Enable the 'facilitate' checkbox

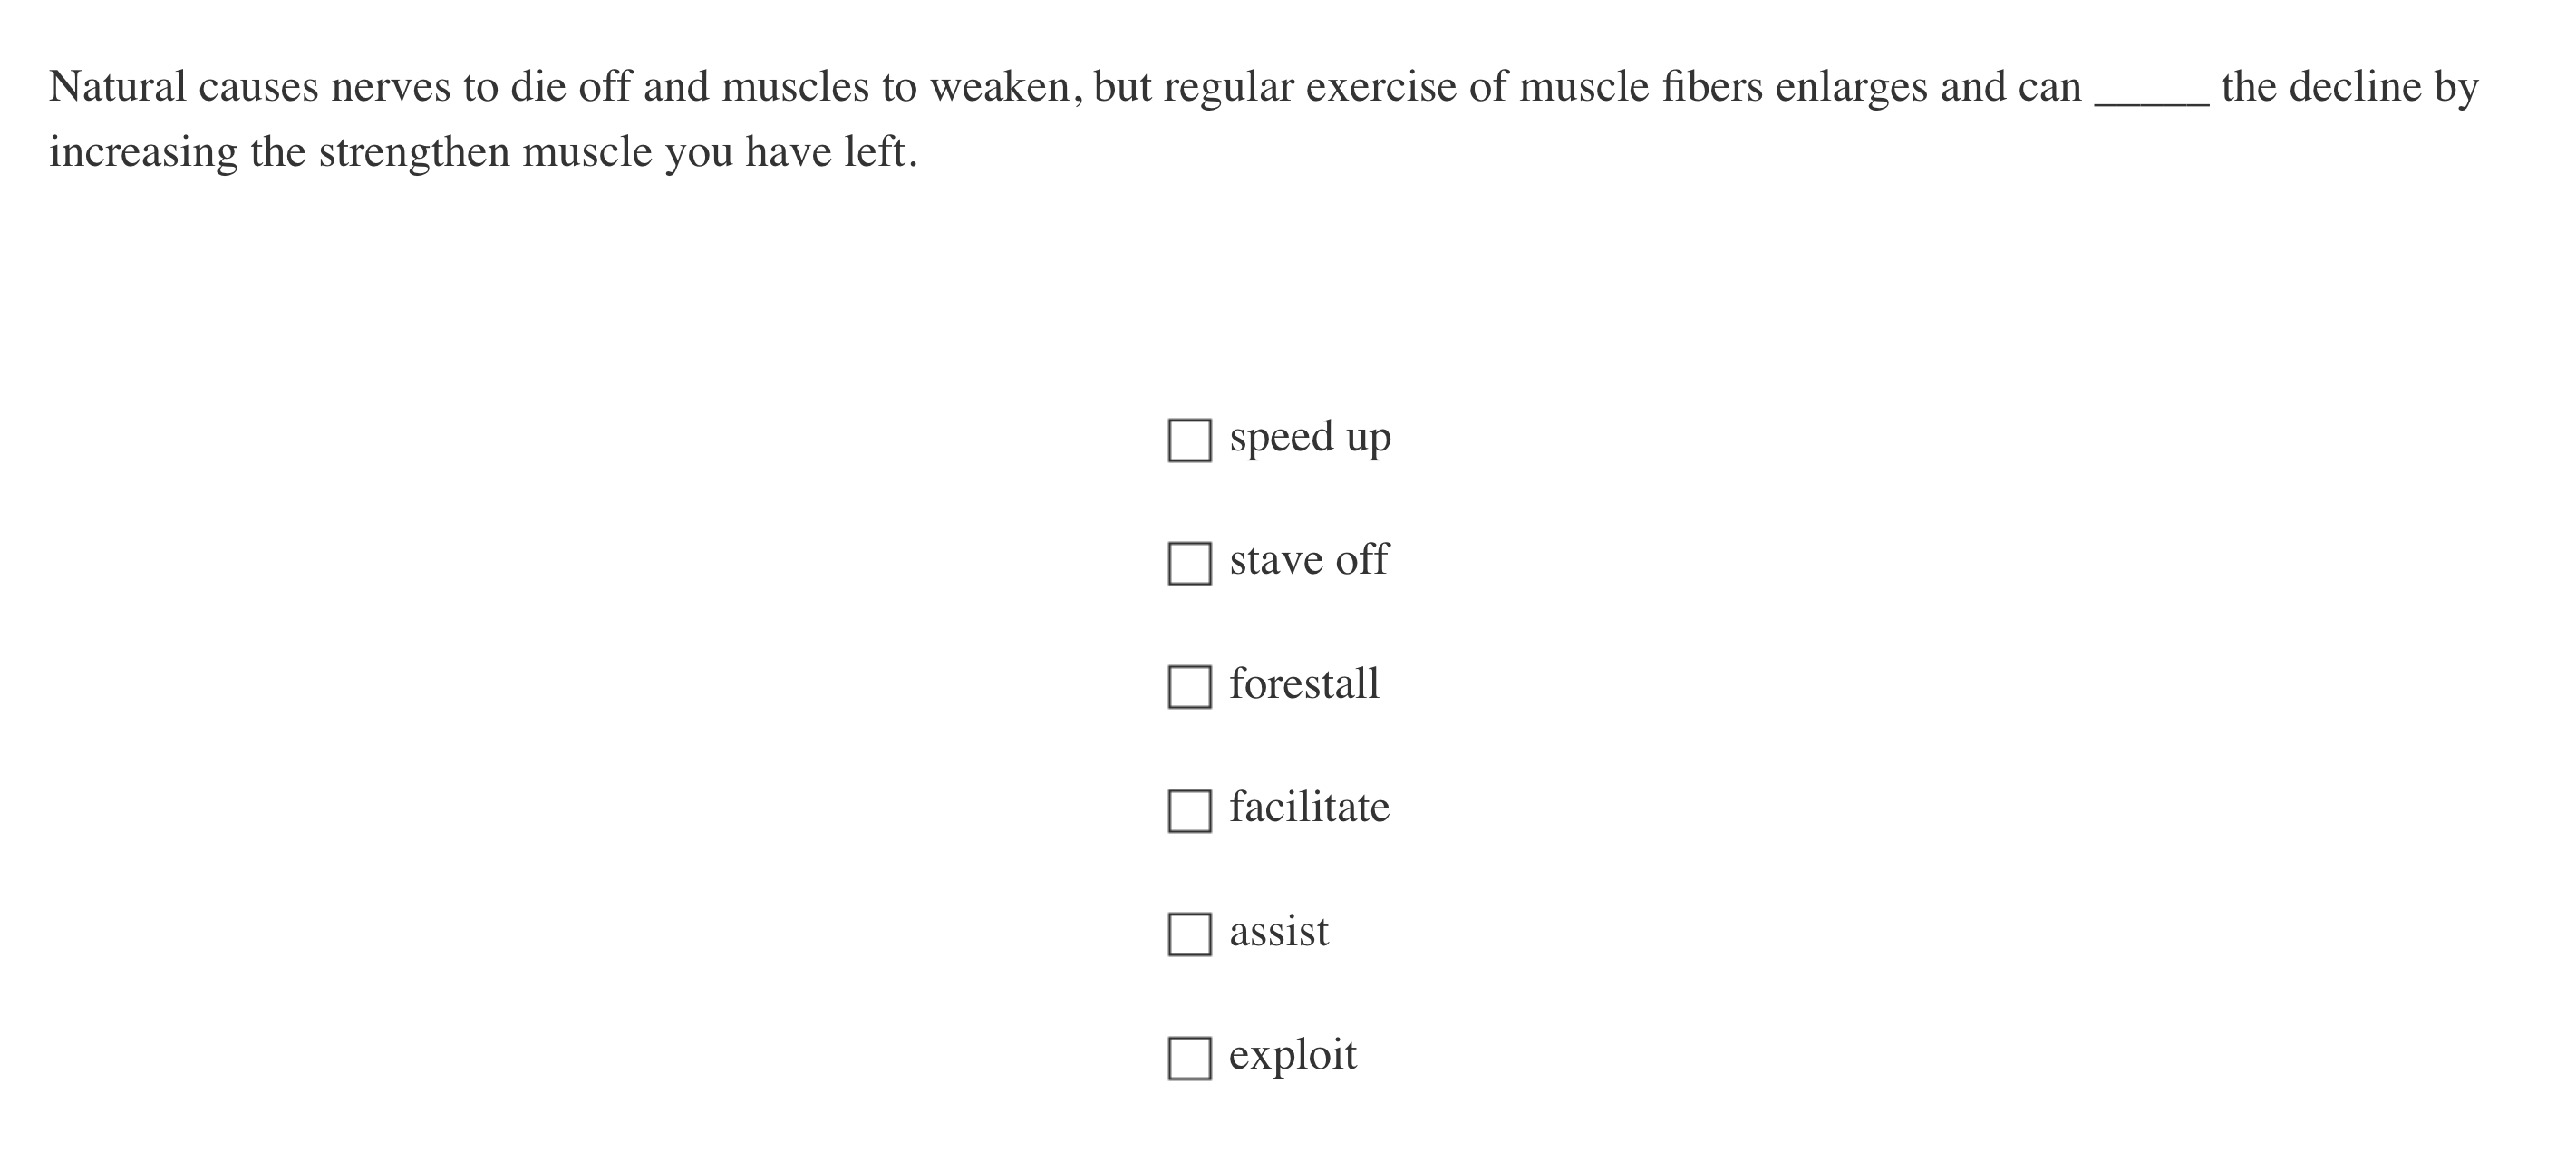(1189, 810)
